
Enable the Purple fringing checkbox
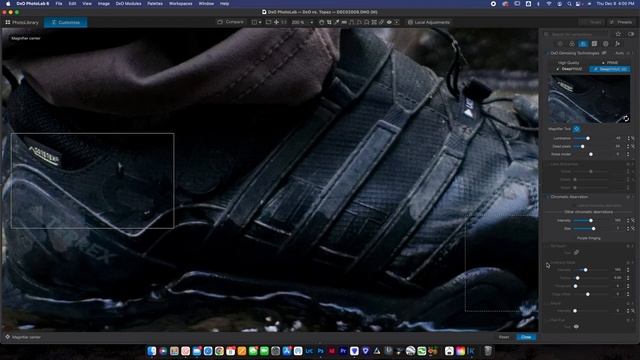(x=589, y=238)
